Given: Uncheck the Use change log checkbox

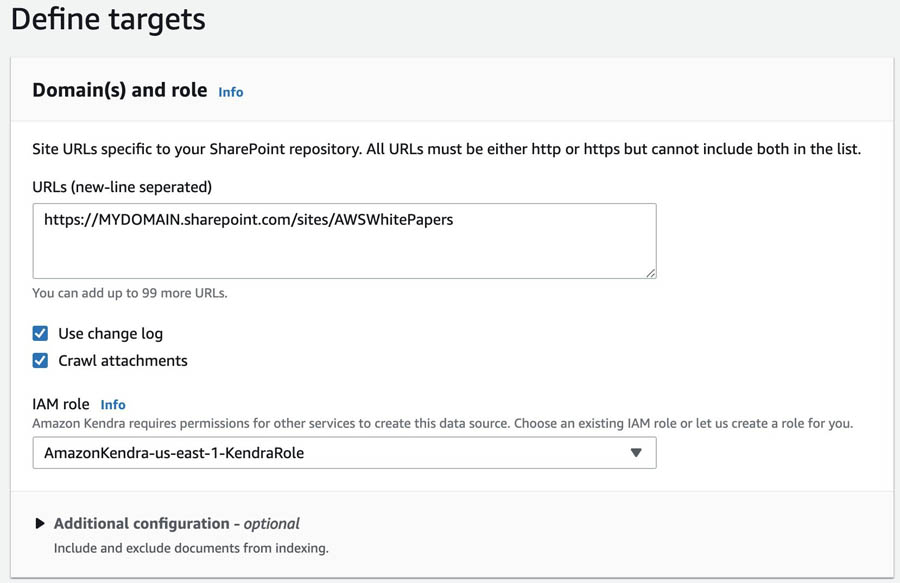Looking at the screenshot, I should (40, 333).
